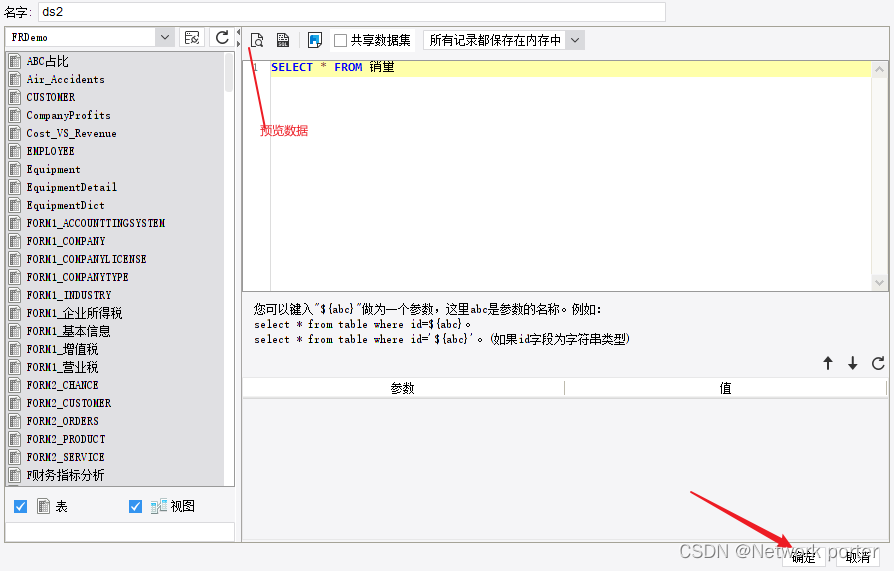Click the edit connection icon beside FRDemo
Viewport: 894px width, 571px height.
point(192,38)
